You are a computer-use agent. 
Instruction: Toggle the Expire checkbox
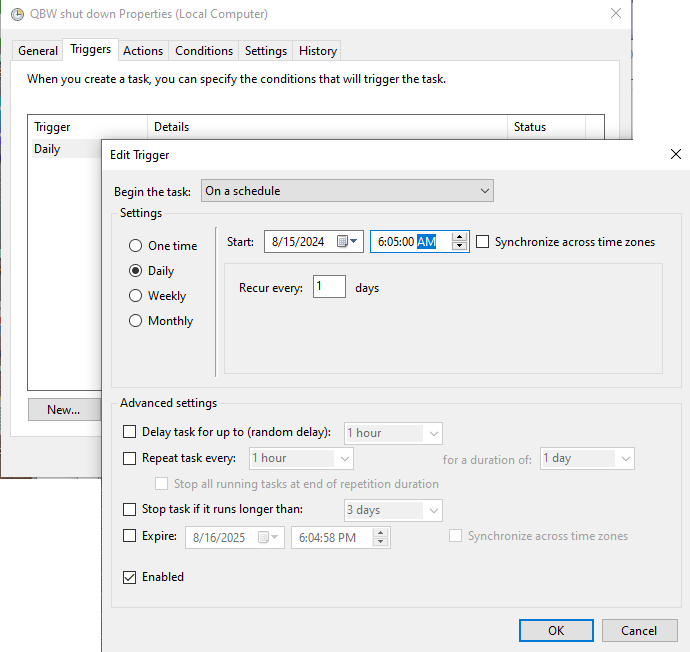point(129,536)
